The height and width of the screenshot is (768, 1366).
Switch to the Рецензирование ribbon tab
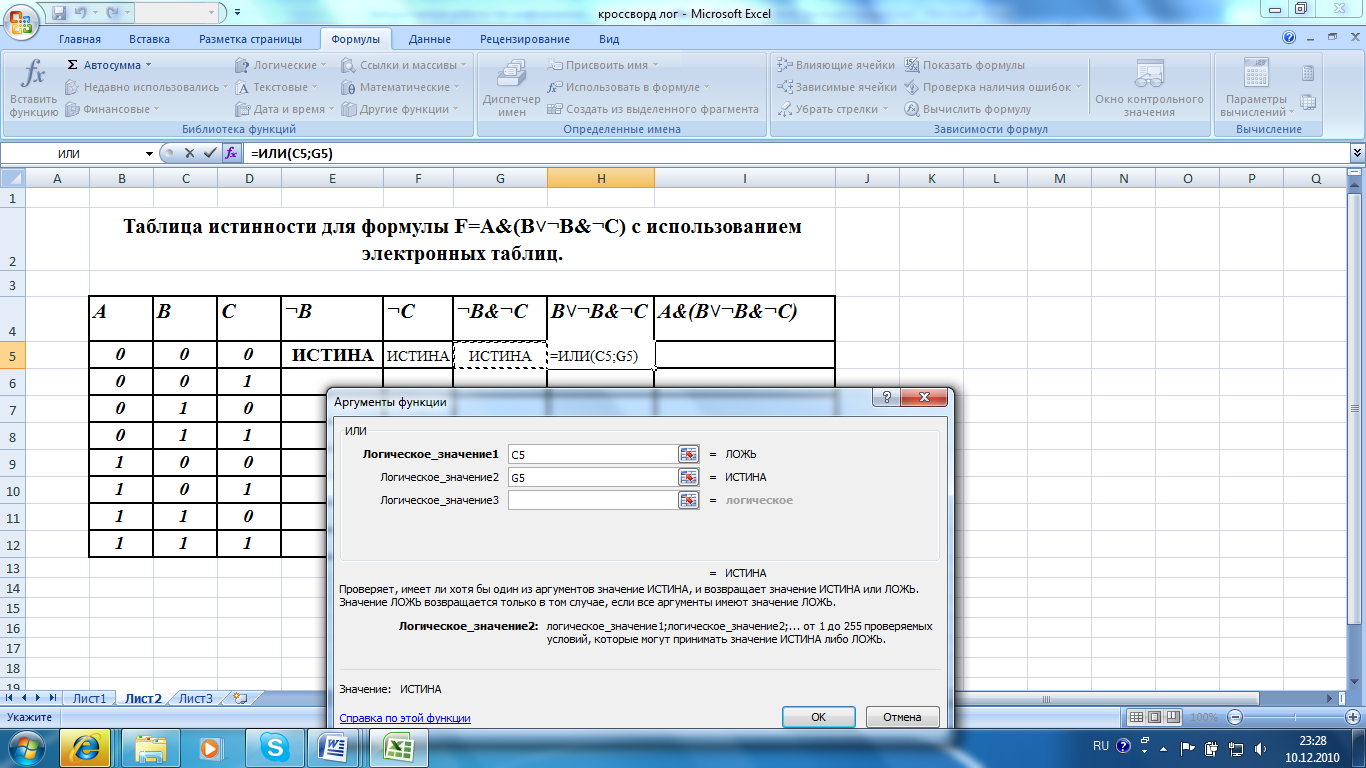[525, 39]
